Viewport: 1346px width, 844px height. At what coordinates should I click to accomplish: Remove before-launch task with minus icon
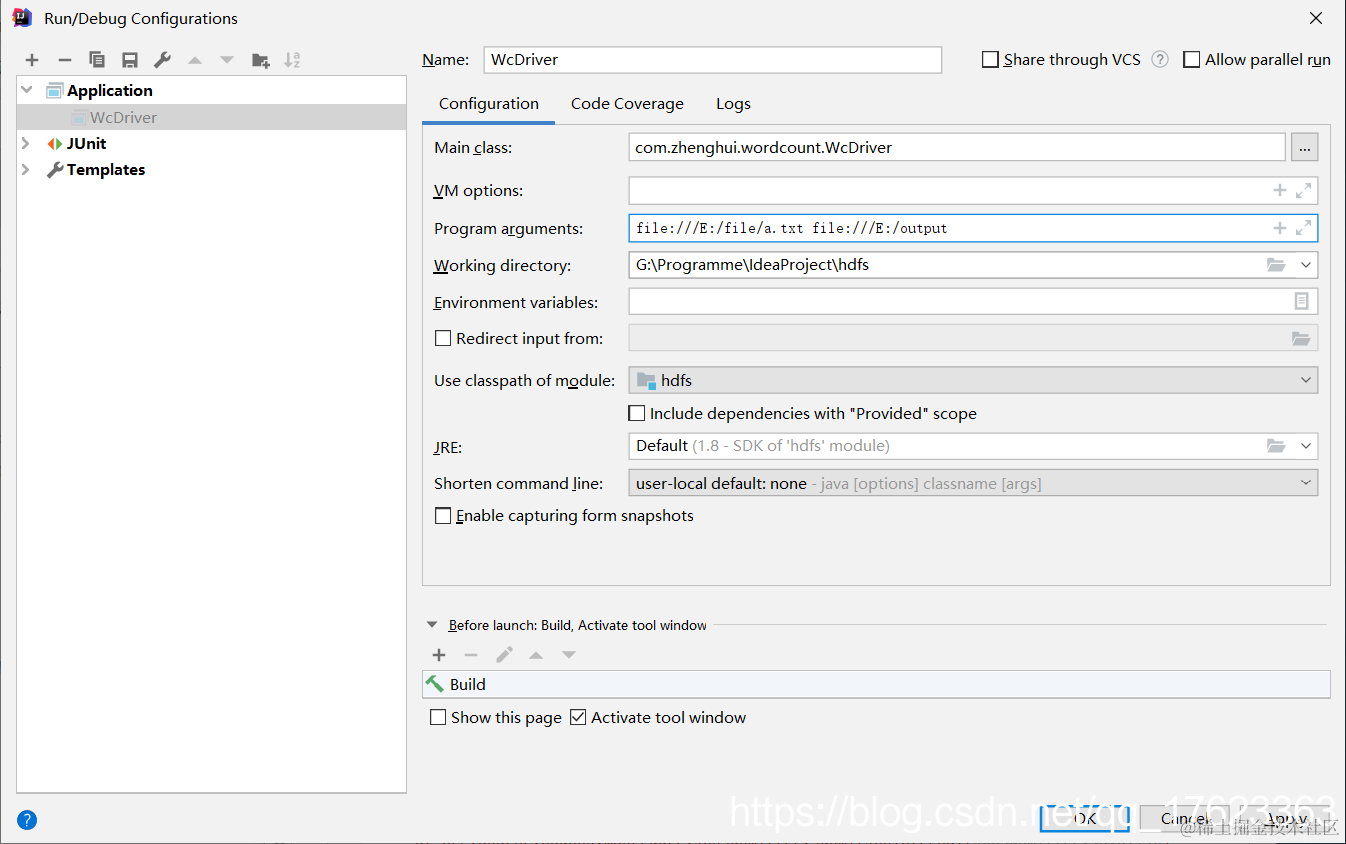tap(471, 655)
